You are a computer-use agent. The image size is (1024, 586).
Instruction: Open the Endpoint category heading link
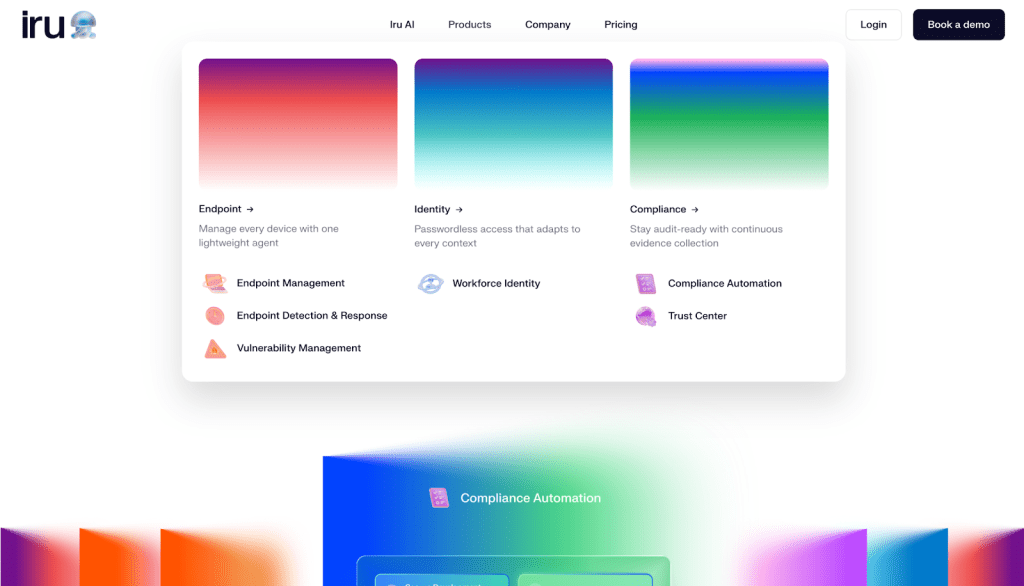click(226, 209)
